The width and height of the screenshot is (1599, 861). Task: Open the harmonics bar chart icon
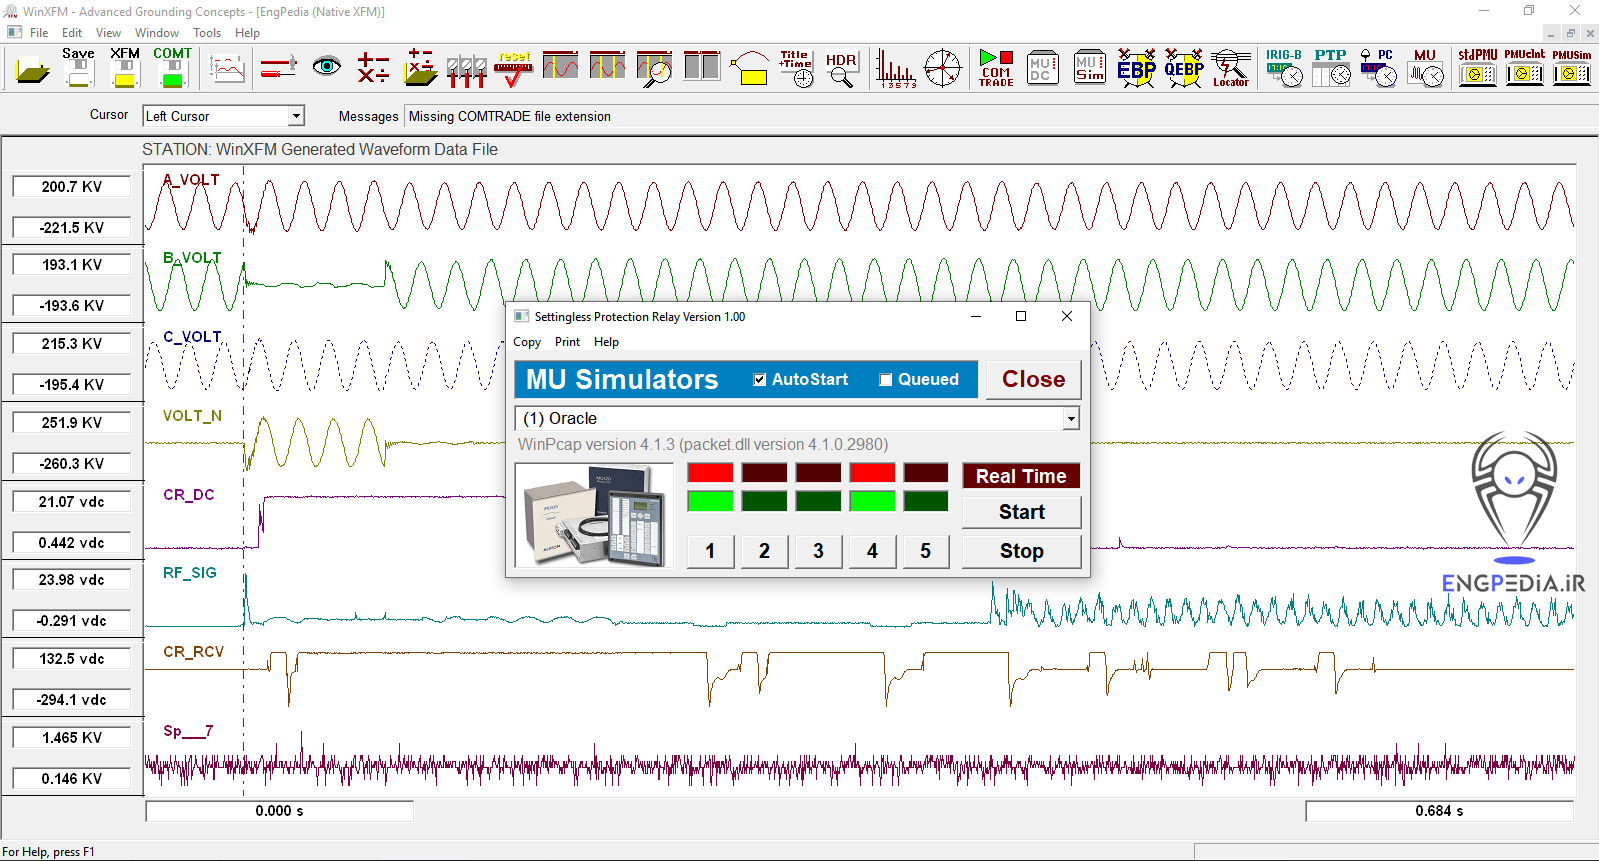pos(895,69)
